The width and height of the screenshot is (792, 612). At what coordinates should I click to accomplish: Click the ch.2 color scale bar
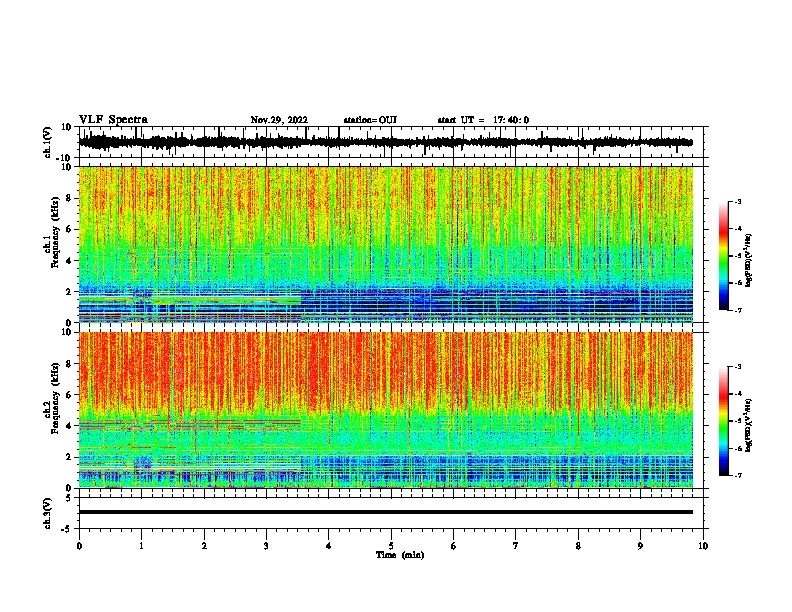tap(724, 421)
